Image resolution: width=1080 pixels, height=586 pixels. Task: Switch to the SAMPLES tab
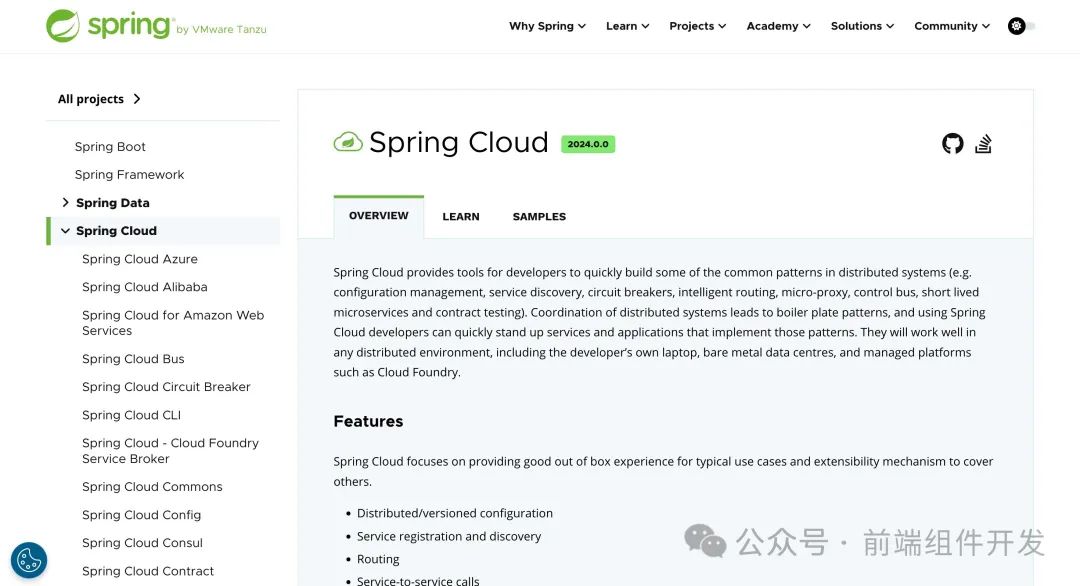coord(539,216)
